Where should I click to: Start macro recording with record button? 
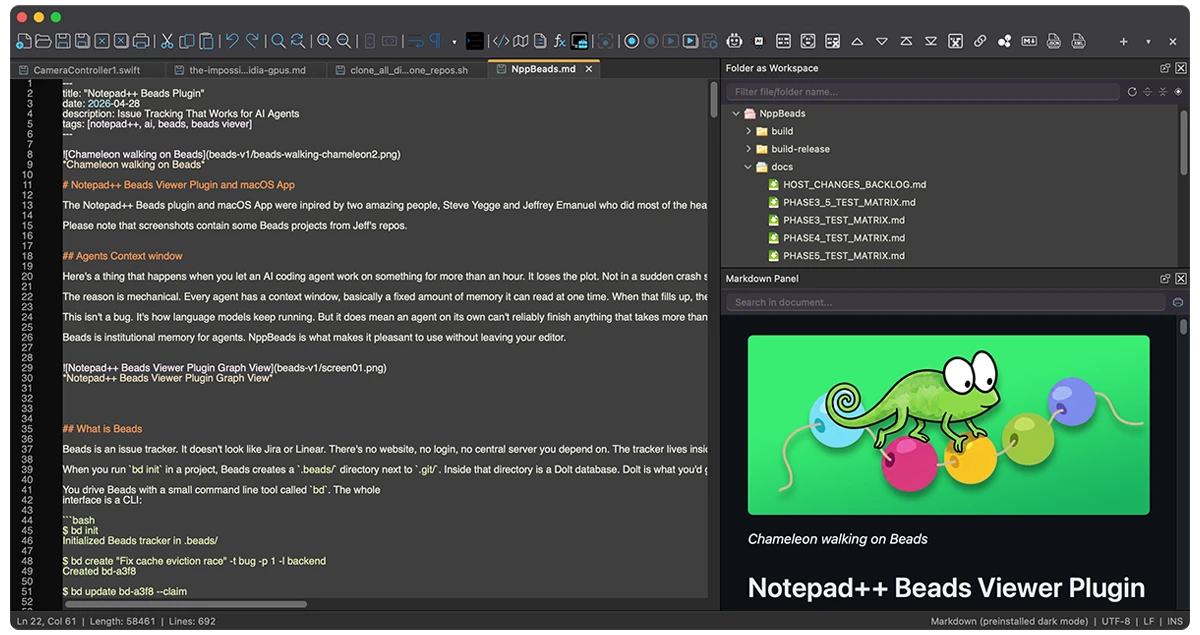tap(632, 41)
